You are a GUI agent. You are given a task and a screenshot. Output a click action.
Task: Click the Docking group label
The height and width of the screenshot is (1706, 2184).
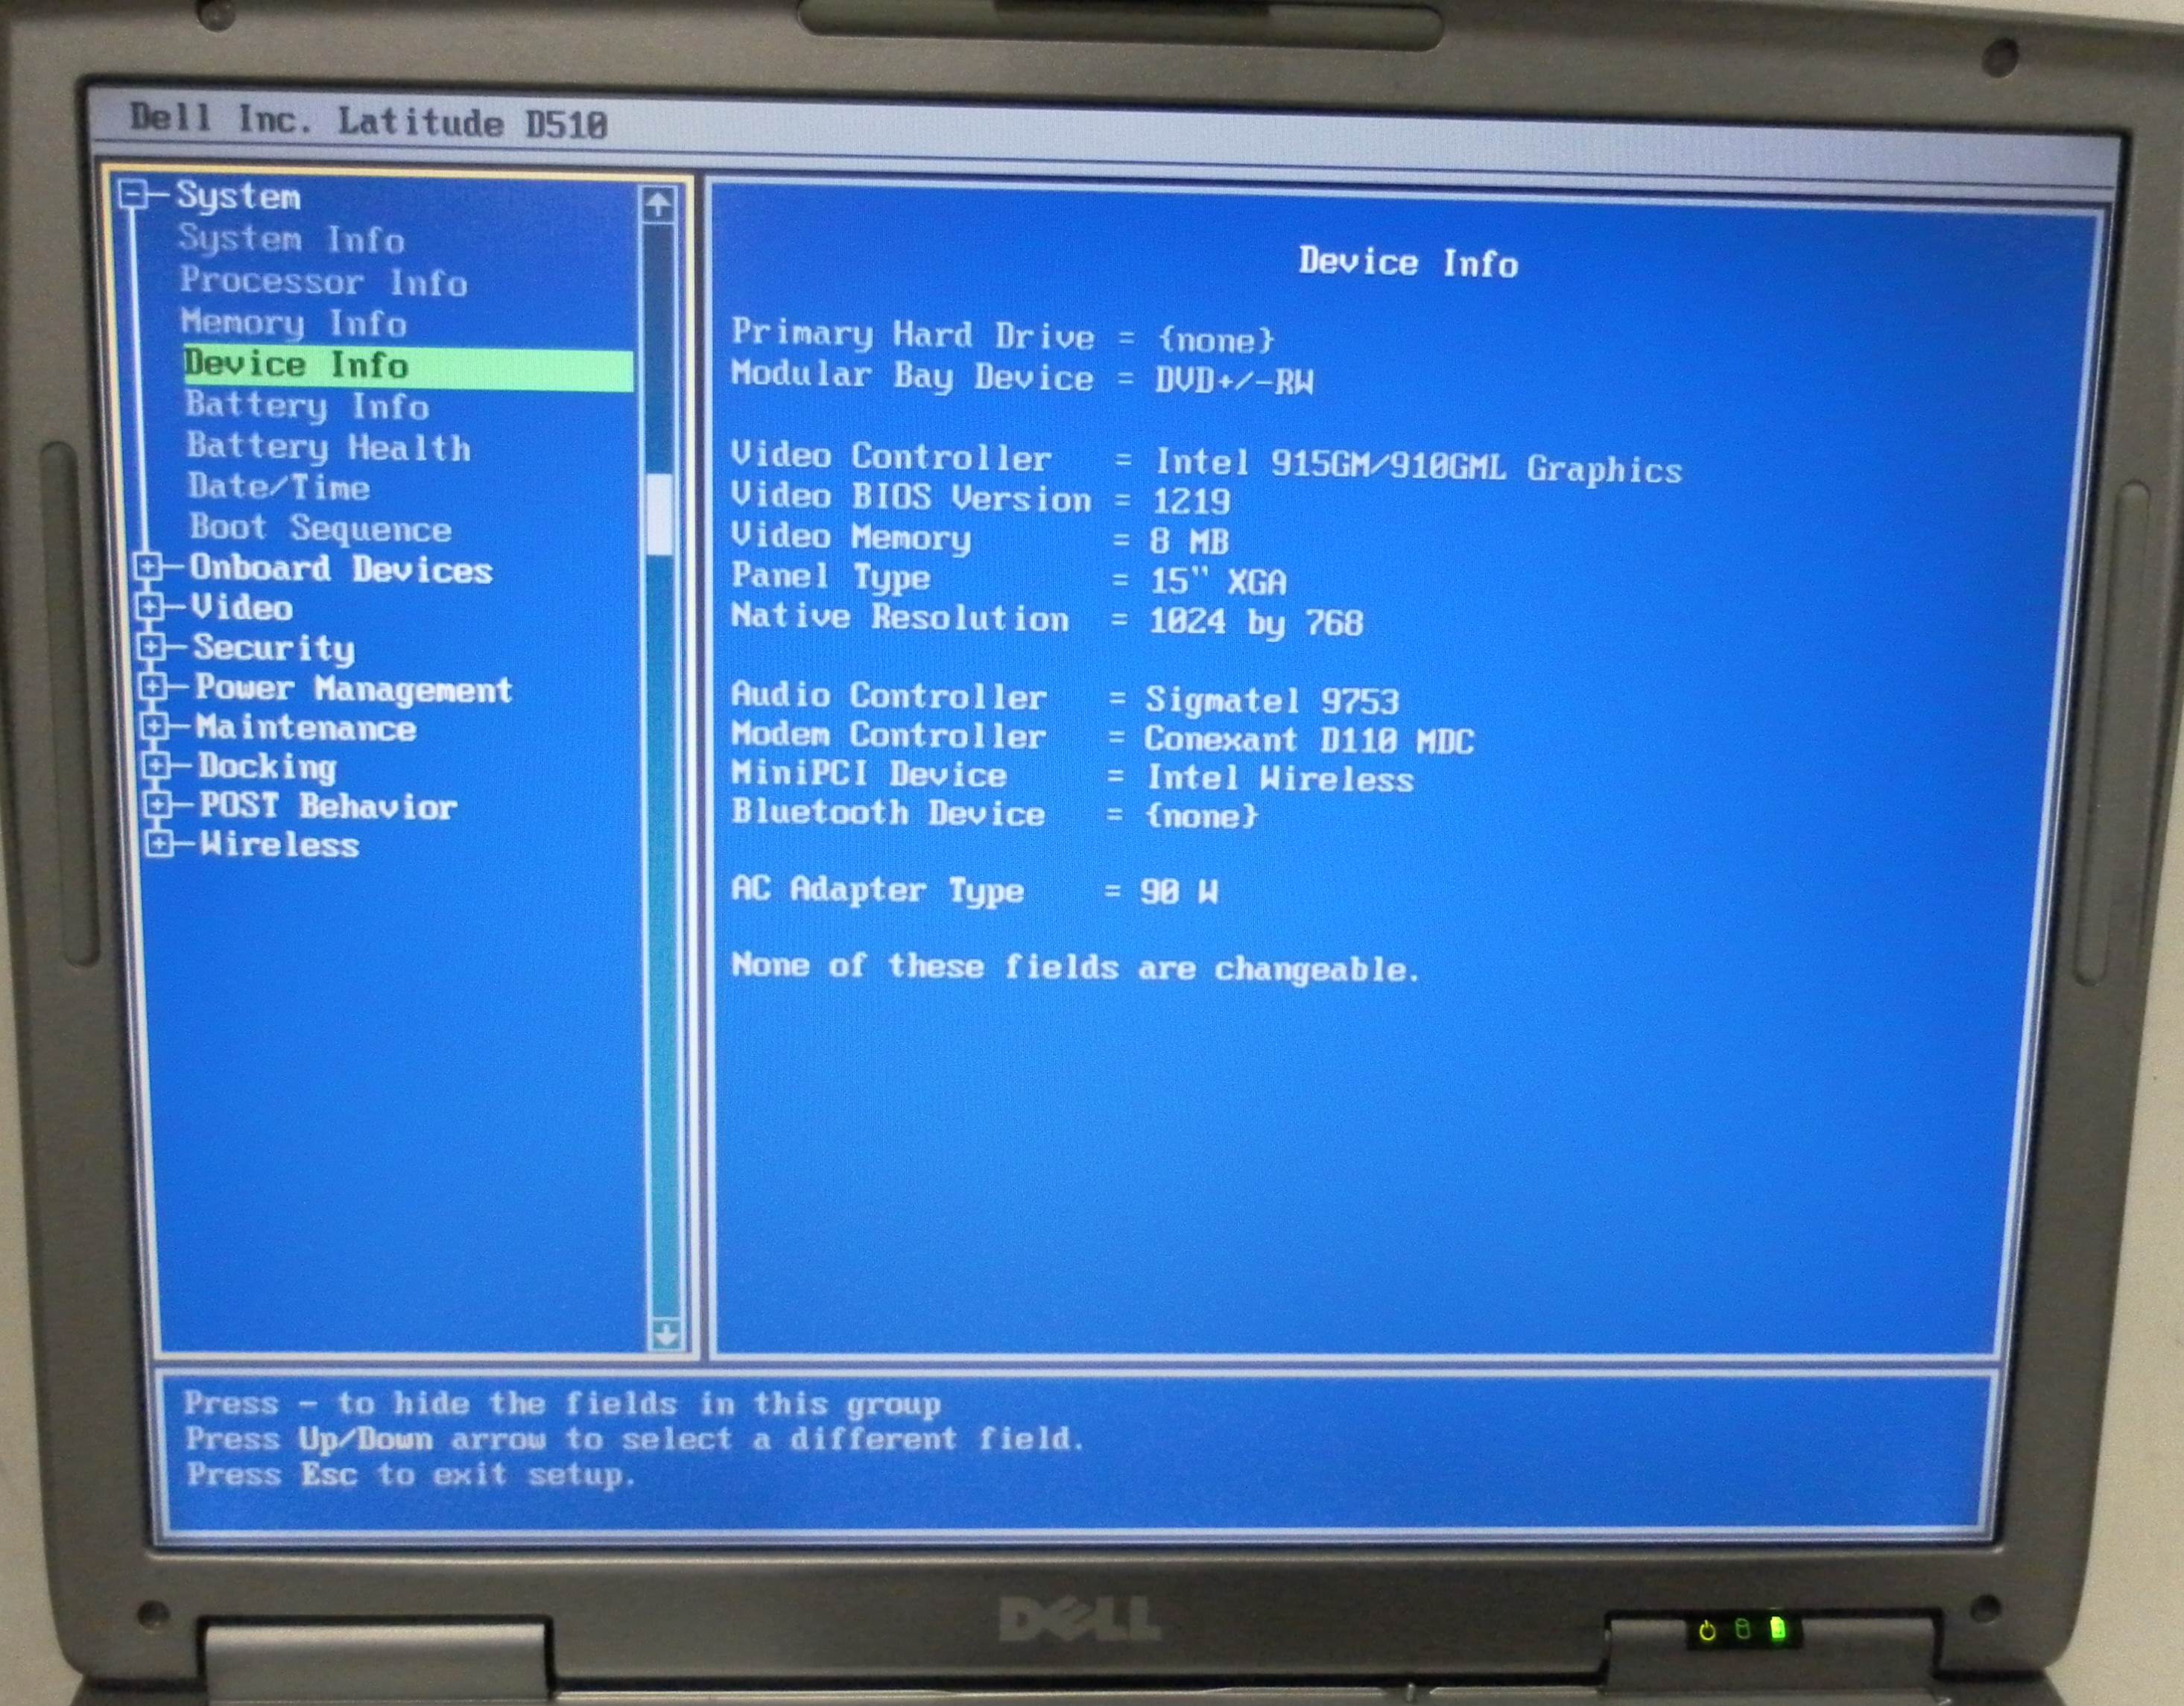tap(267, 767)
